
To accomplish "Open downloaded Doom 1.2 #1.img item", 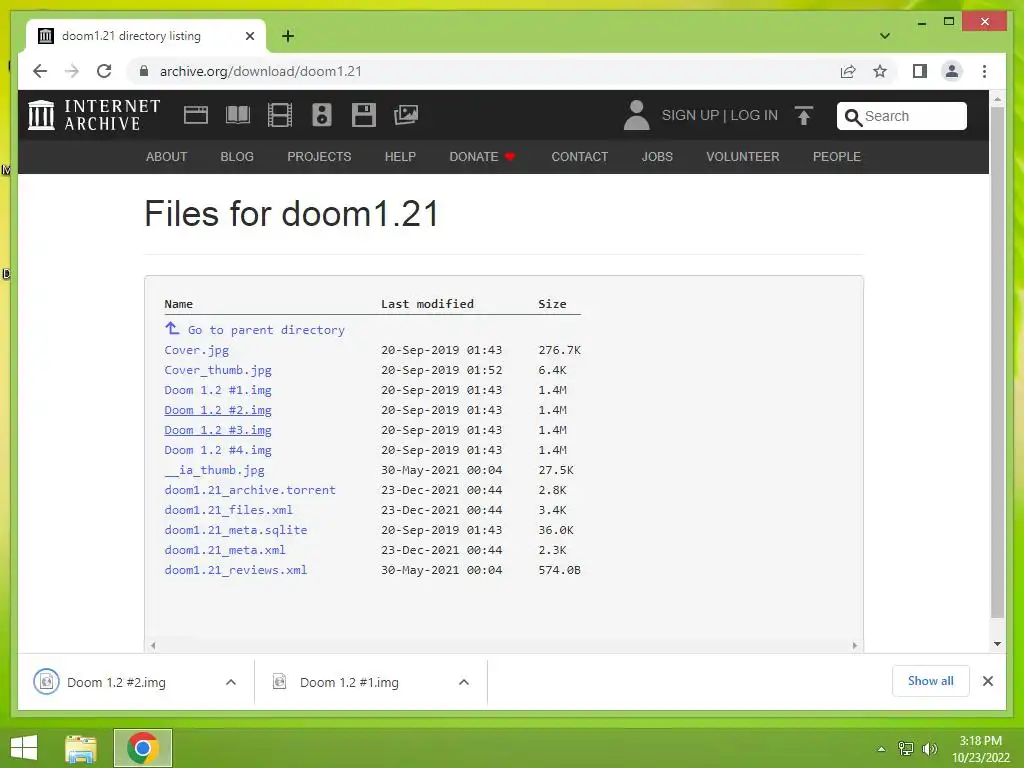I will tap(349, 682).
